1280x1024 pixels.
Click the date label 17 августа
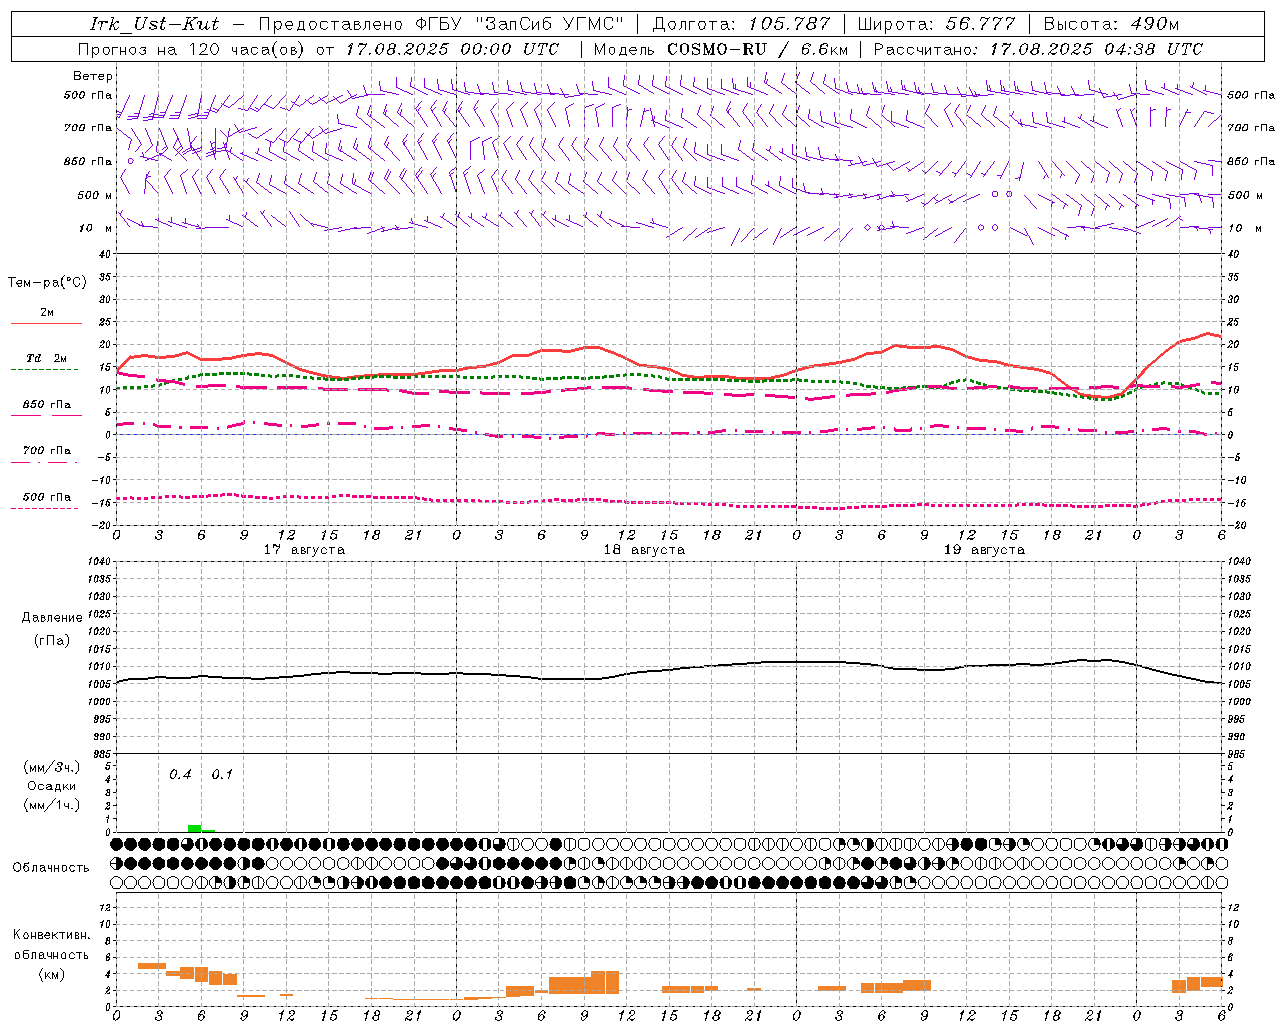[x=304, y=550]
